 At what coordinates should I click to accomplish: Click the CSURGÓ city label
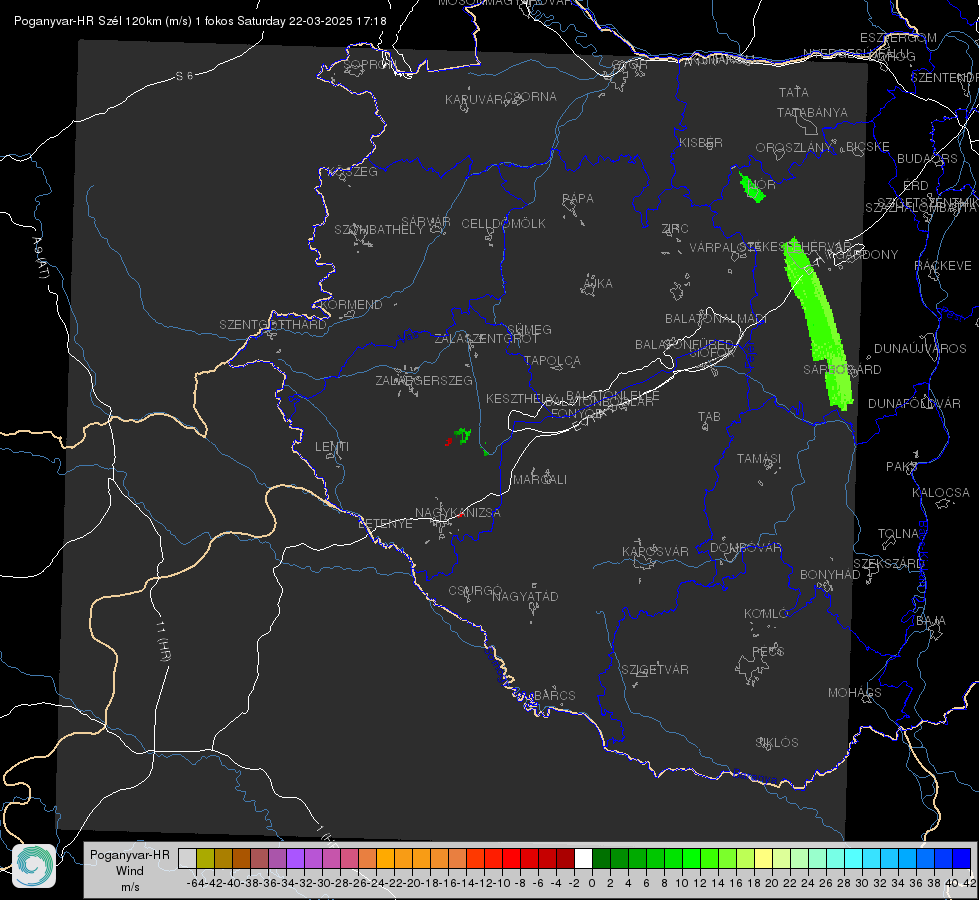(475, 591)
